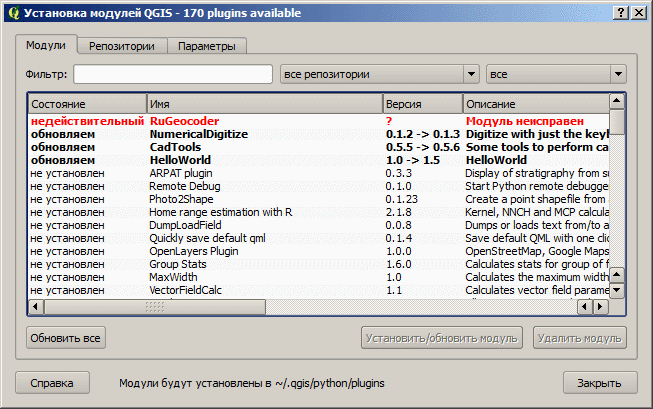The image size is (653, 409).
Task: Open the Параметры tab
Action: pyautogui.click(x=207, y=46)
